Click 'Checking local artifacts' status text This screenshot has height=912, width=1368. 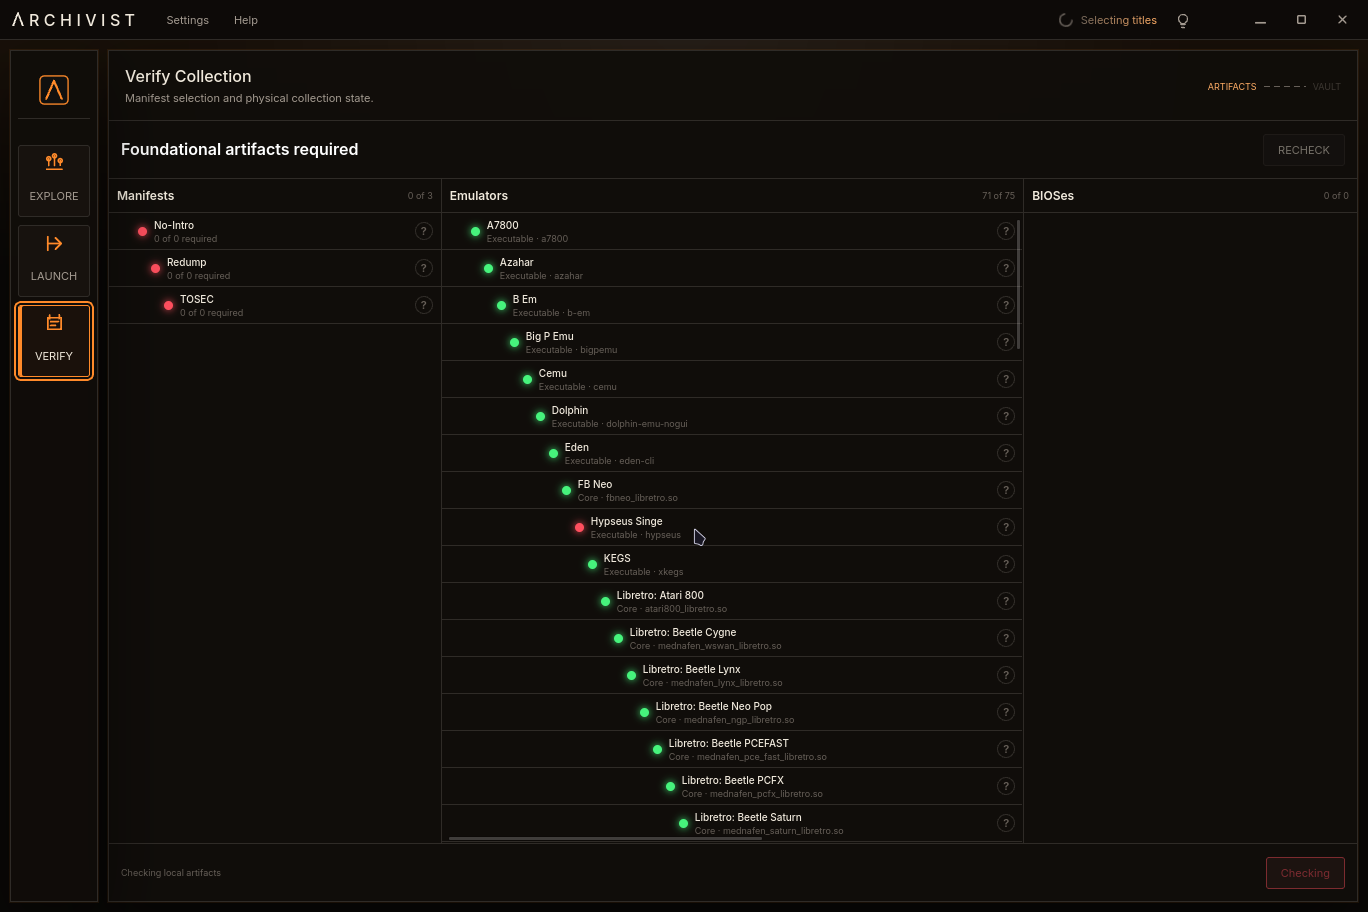click(x=171, y=873)
